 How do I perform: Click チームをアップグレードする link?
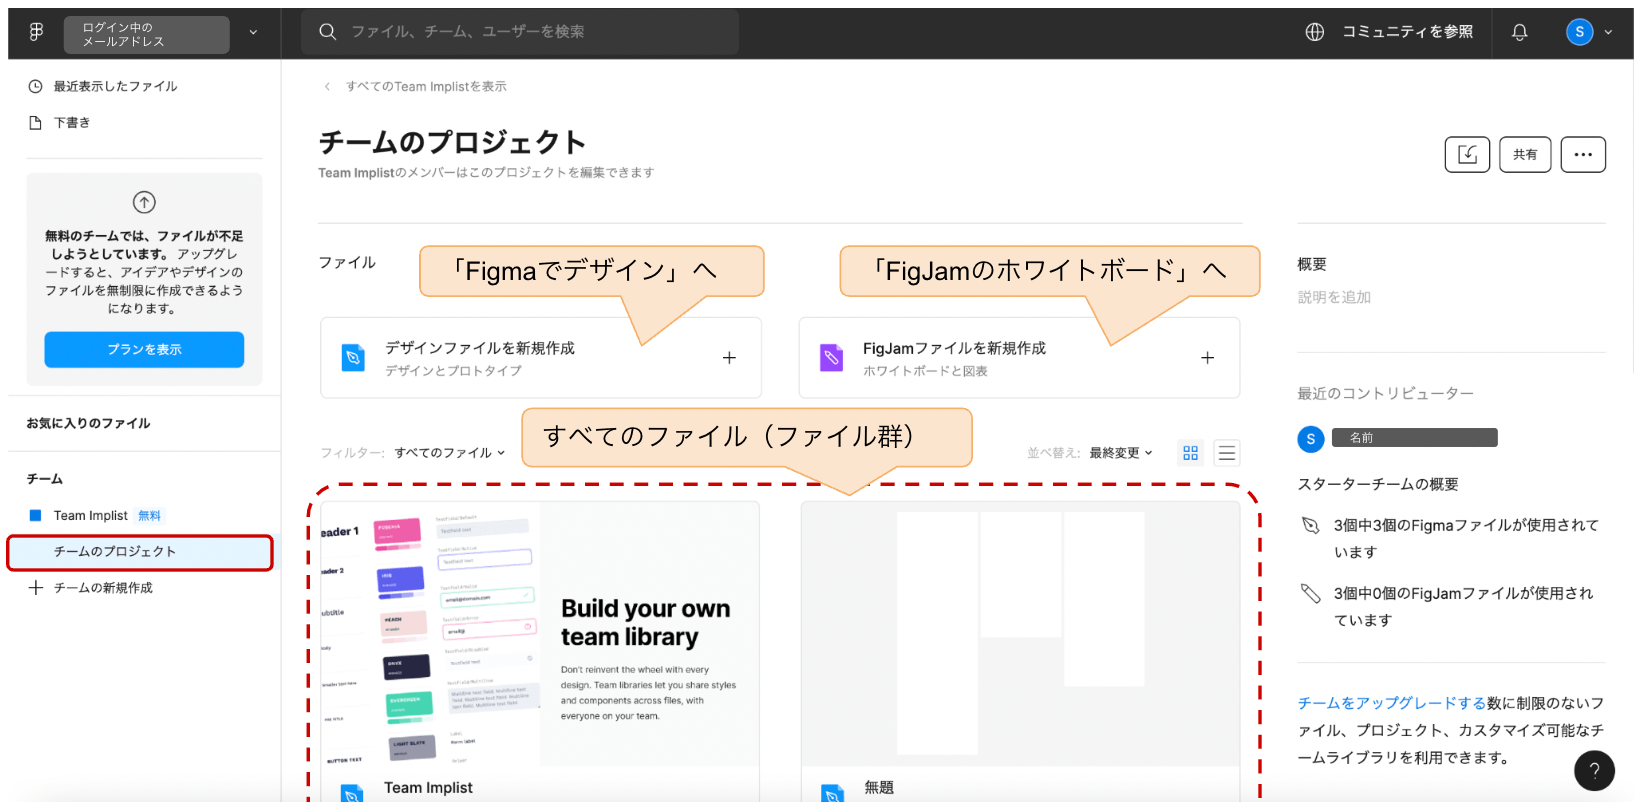coord(1392,703)
